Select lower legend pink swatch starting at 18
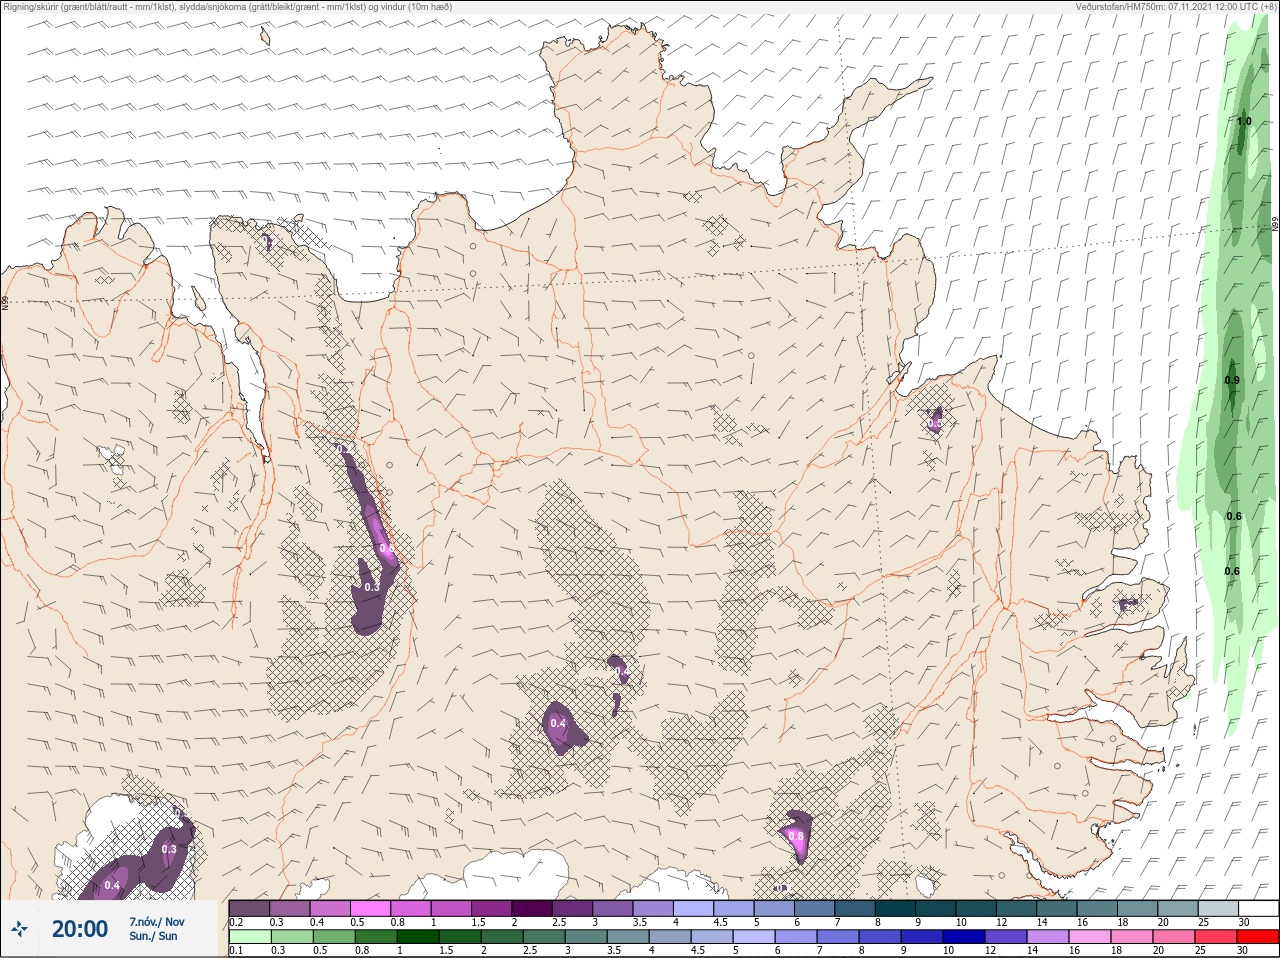Screen dimensions: 1280x958 [x=1131, y=937]
